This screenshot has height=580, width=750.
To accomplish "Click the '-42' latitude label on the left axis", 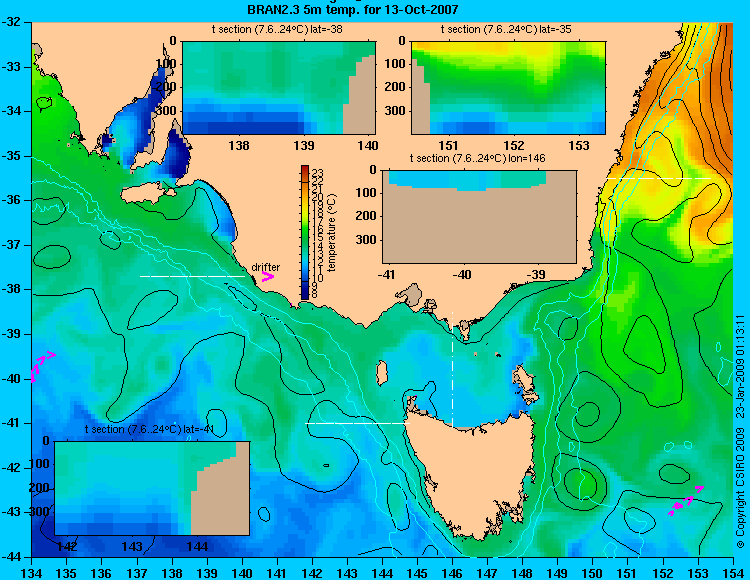I will click(12, 468).
